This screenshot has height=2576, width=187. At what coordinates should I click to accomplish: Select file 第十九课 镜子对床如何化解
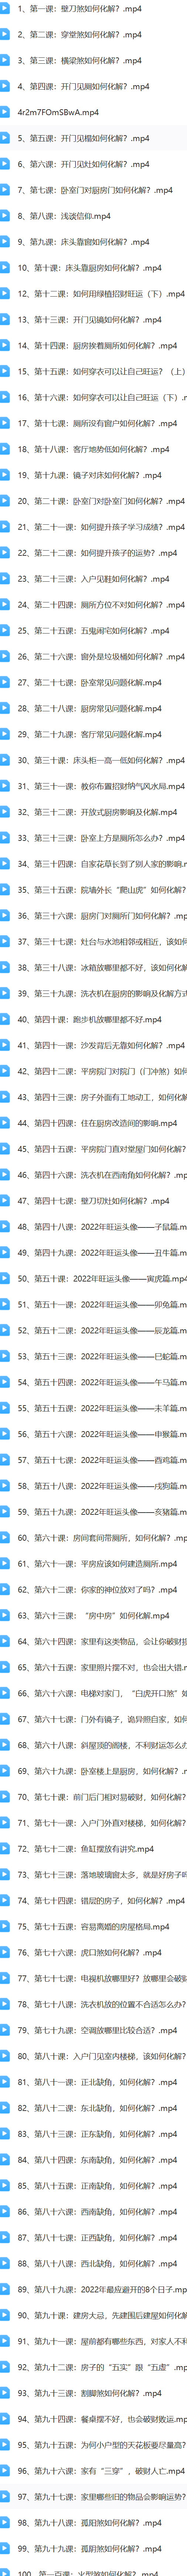[x=93, y=475]
